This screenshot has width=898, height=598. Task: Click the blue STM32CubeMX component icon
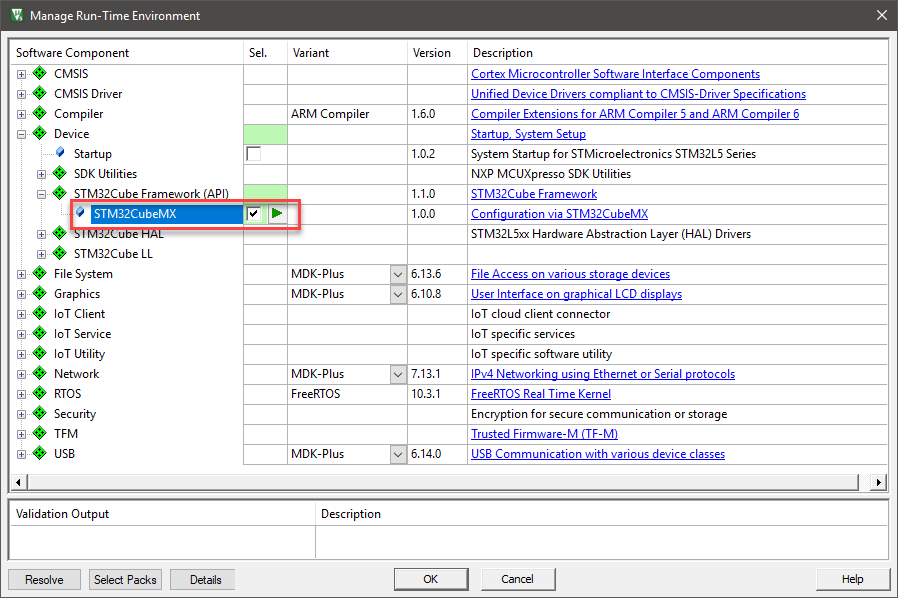click(80, 213)
